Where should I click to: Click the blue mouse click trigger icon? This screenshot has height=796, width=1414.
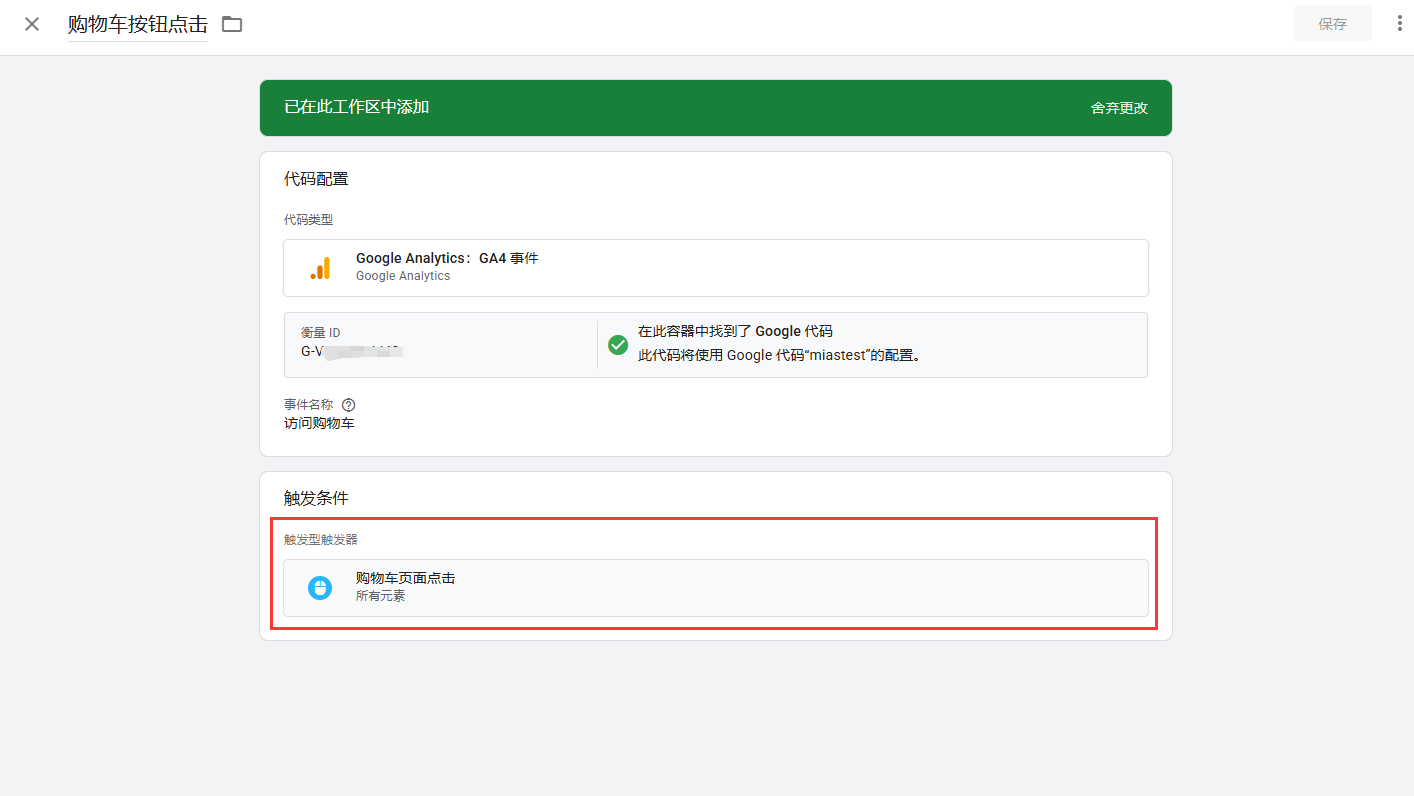(x=320, y=588)
